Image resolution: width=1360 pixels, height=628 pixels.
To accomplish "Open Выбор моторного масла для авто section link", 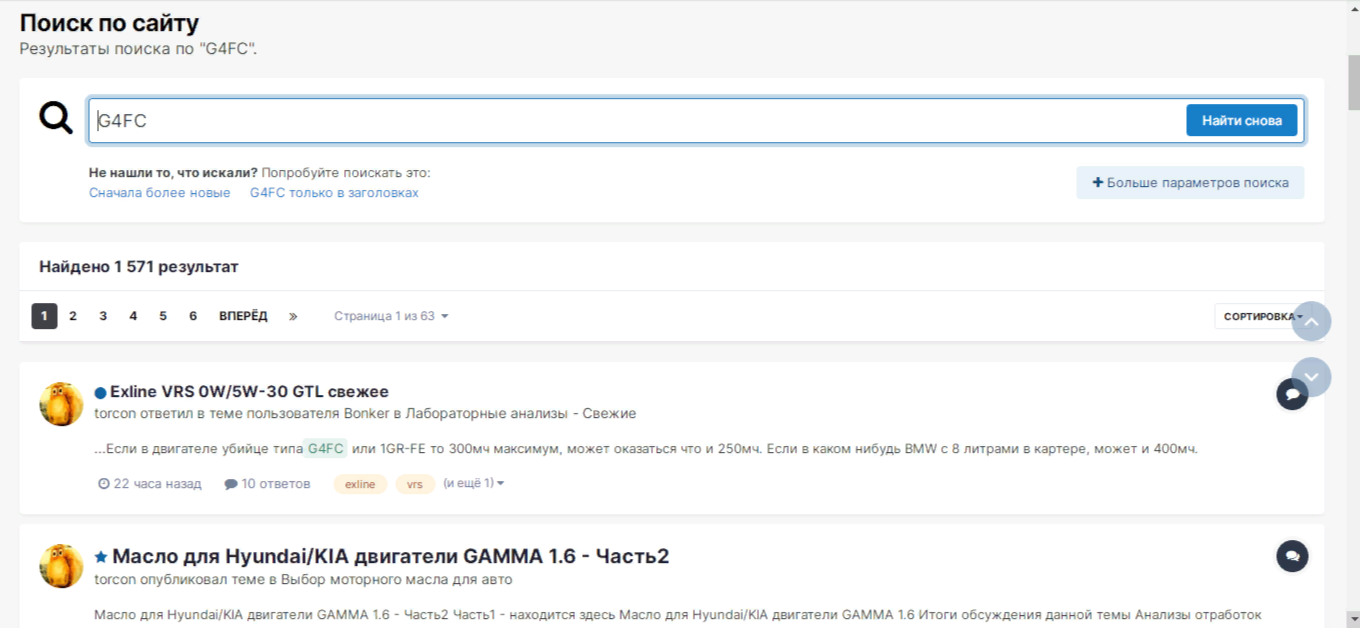I will coord(398,580).
